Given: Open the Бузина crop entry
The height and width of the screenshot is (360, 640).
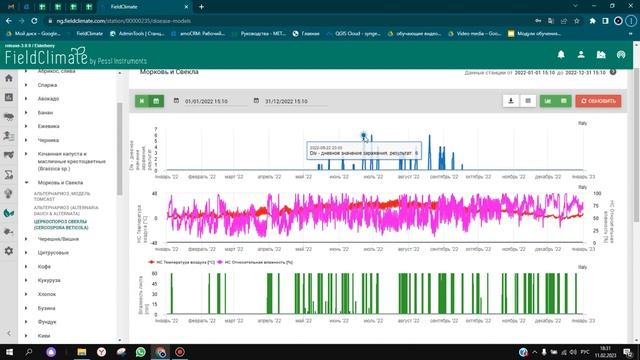Looking at the screenshot, I should (x=46, y=308).
